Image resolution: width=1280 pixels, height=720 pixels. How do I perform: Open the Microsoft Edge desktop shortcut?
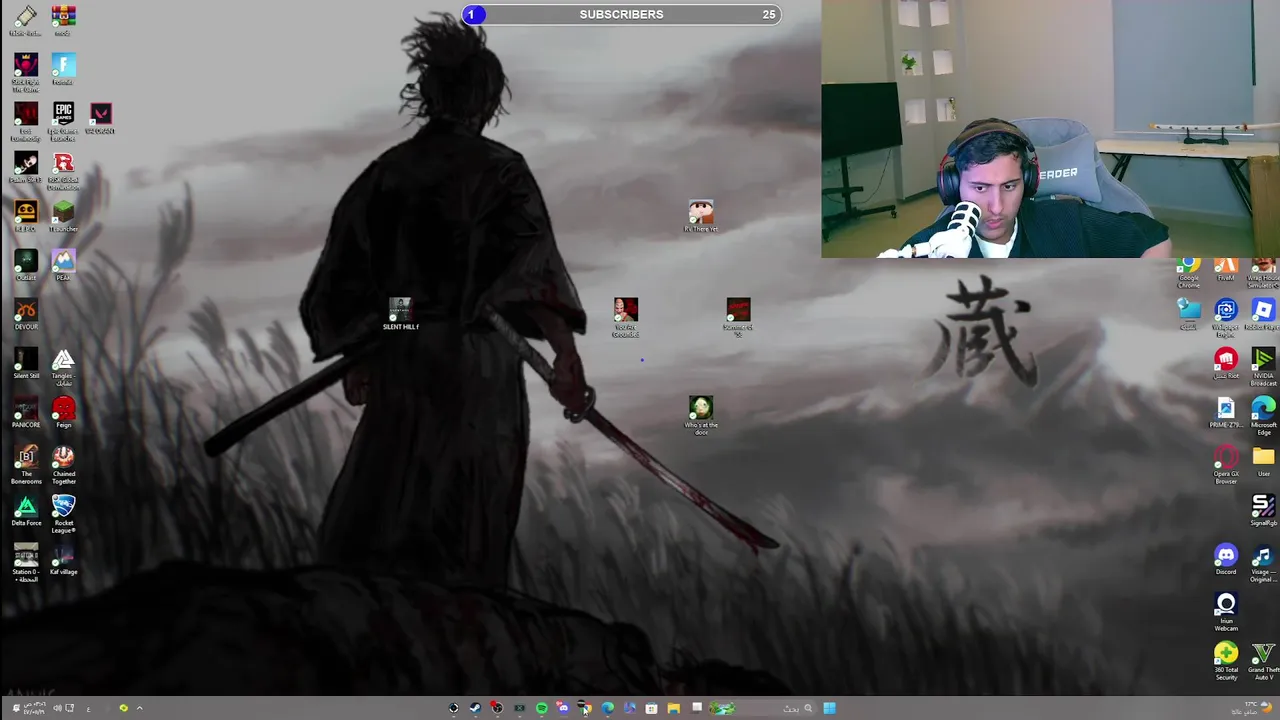pyautogui.click(x=1263, y=415)
